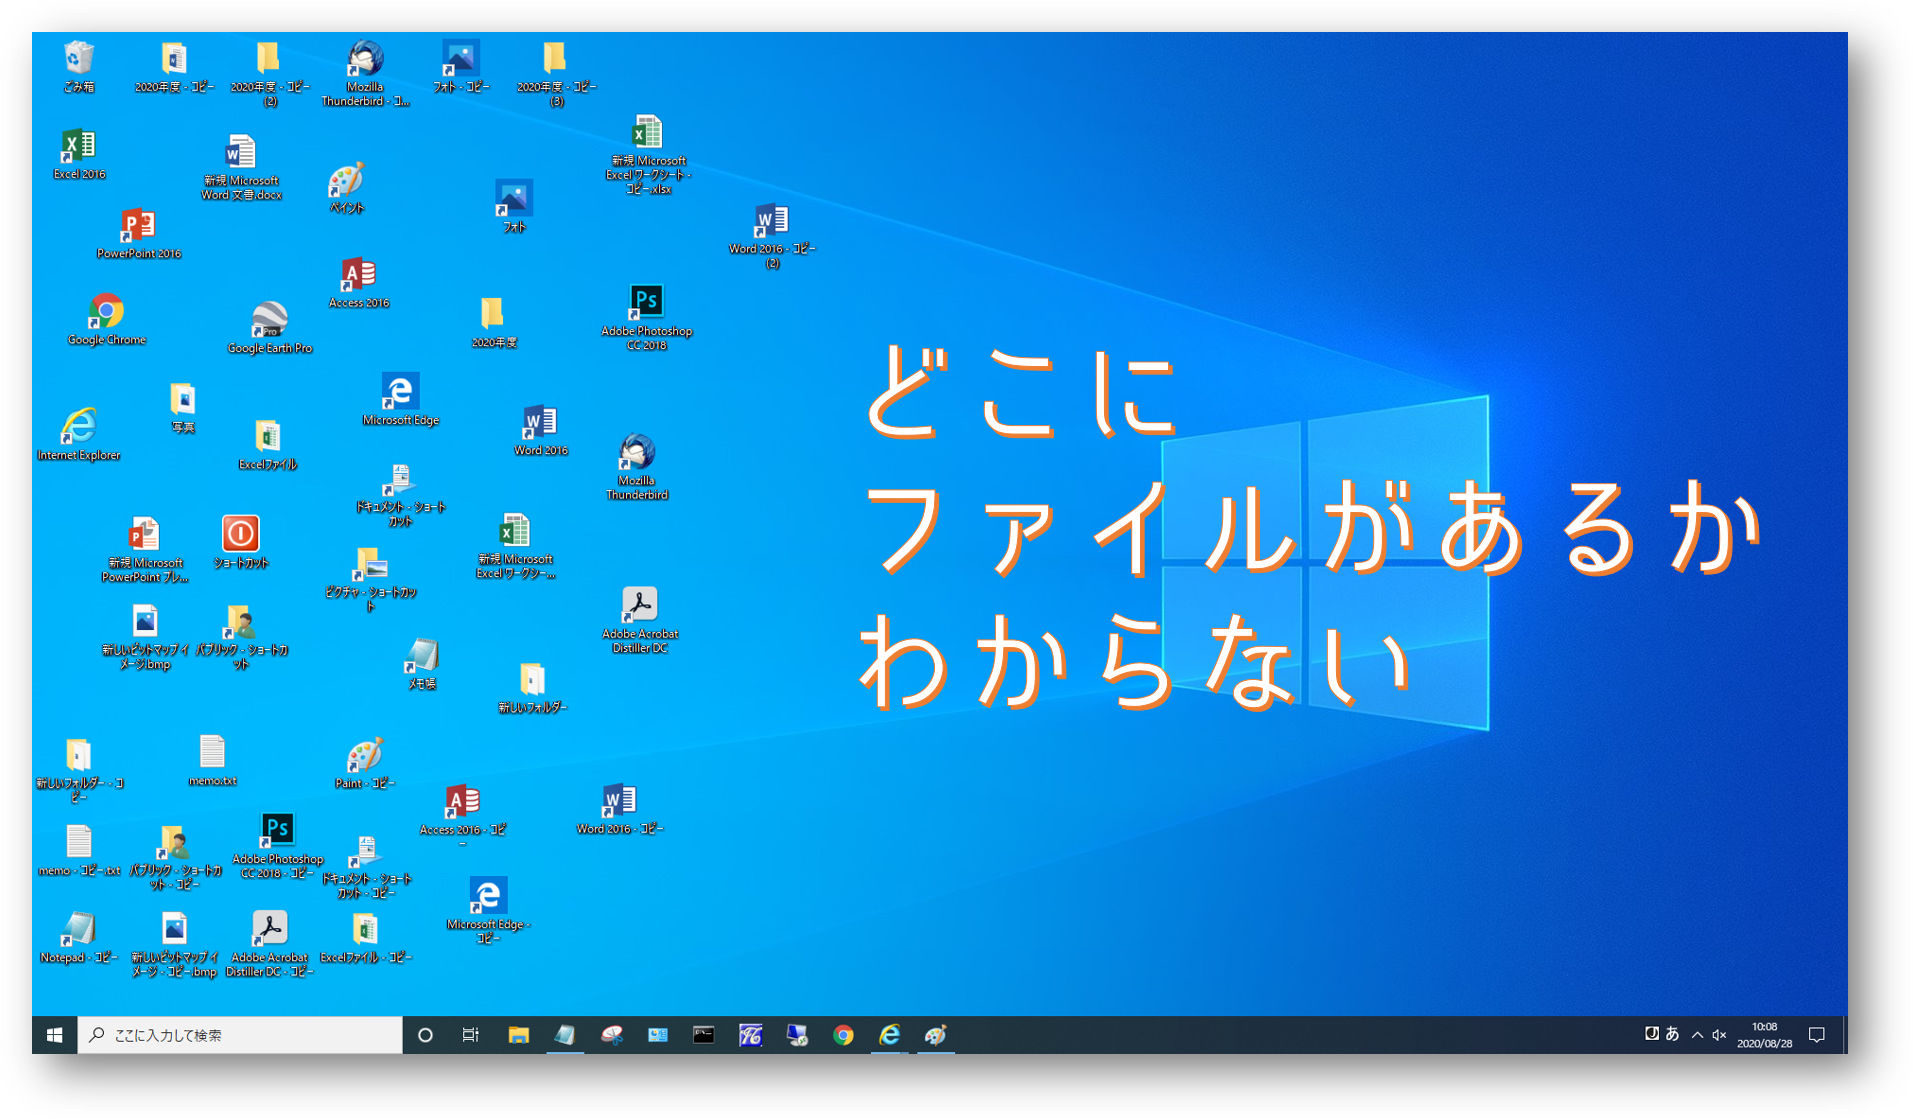Open the ごみ箱 recycle bin icon
Image resolution: width=1913 pixels, height=1119 pixels.
click(79, 66)
